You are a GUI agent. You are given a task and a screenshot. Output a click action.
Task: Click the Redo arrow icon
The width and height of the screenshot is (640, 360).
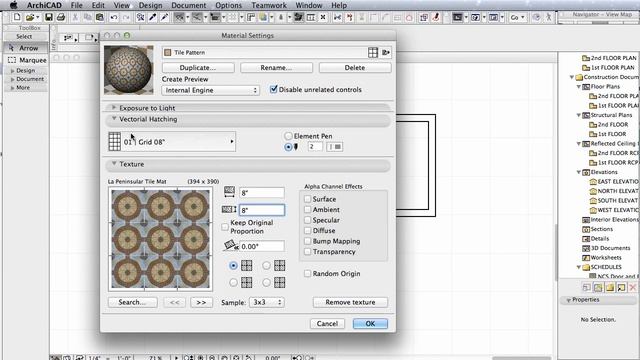126,17
